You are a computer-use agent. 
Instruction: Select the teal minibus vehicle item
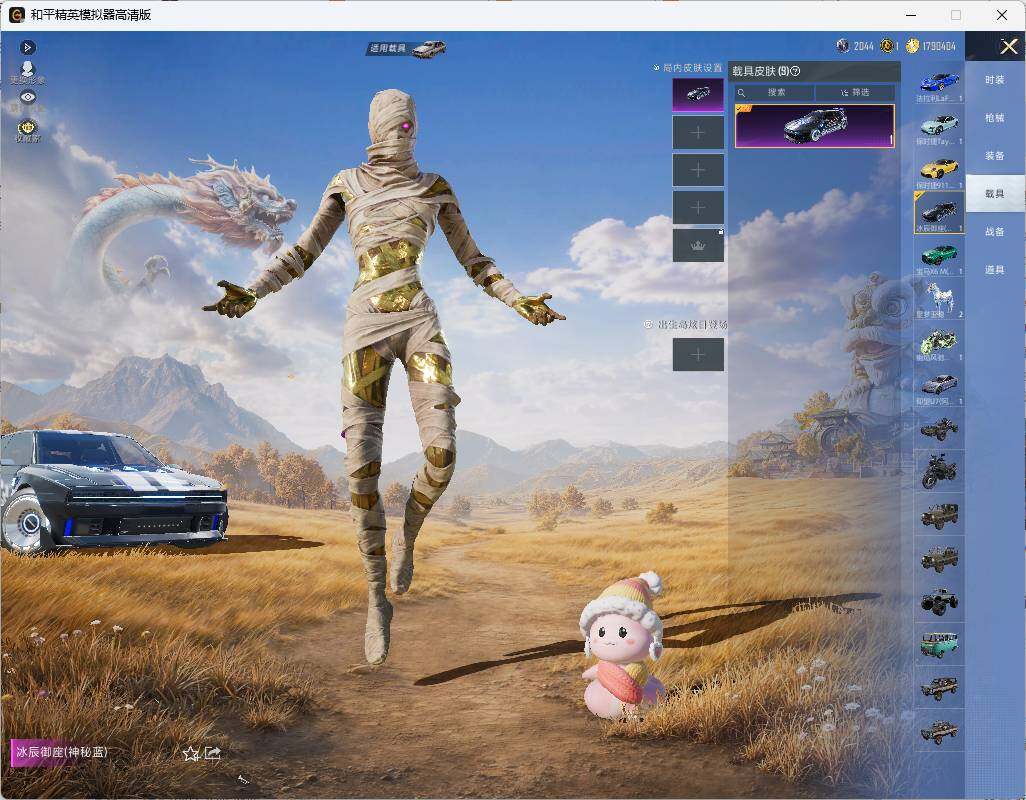tap(939, 644)
